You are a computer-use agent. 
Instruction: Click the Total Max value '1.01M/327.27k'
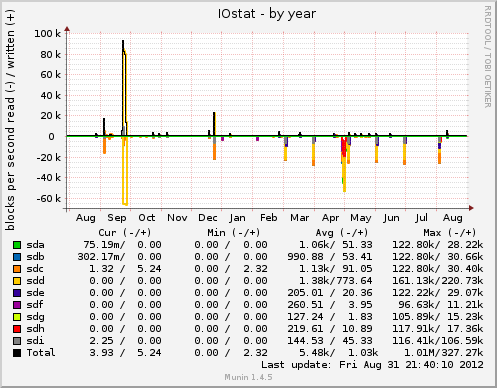point(444,353)
